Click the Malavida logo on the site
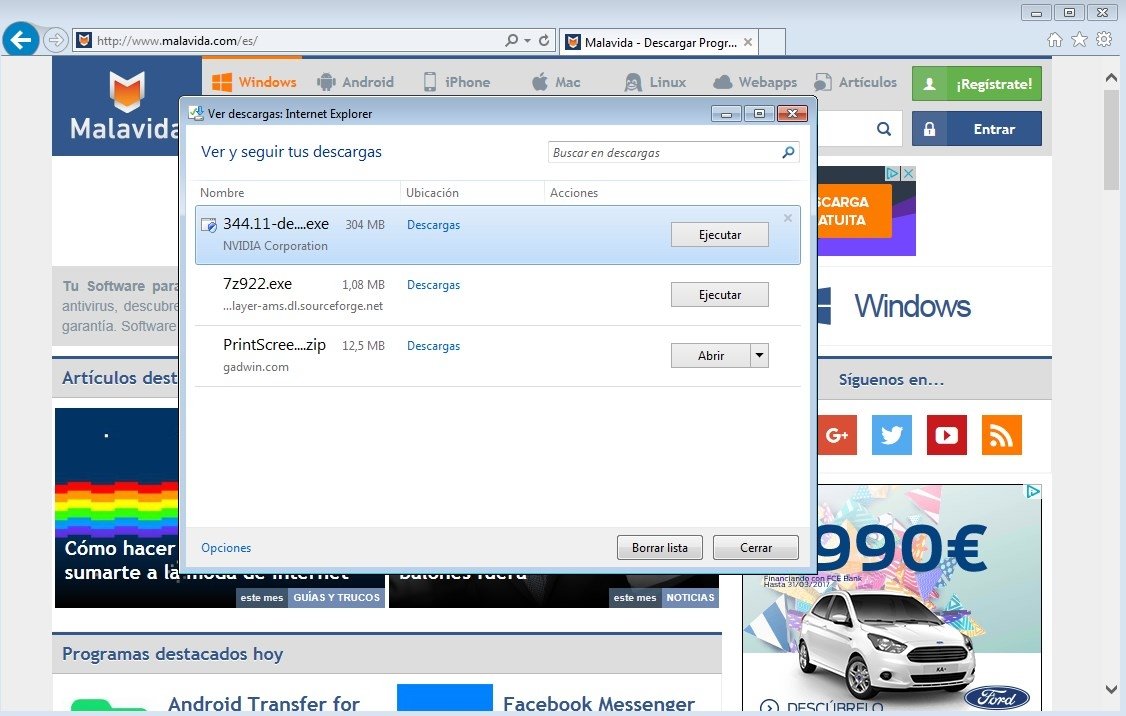1126x716 pixels. pos(125,106)
